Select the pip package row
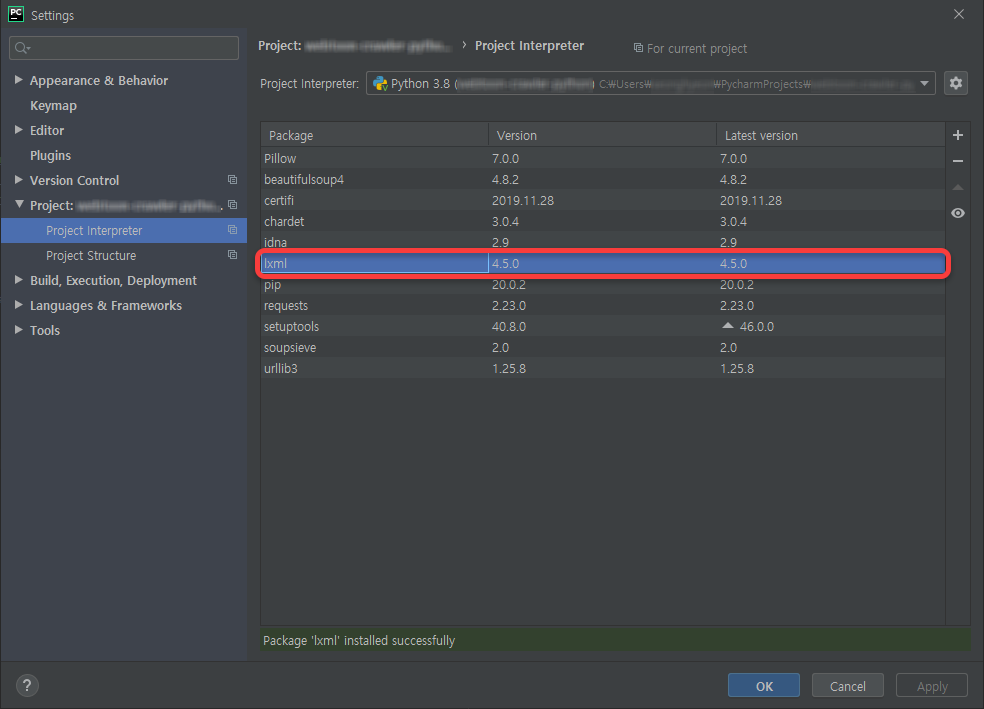Image resolution: width=984 pixels, height=709 pixels. 603,284
